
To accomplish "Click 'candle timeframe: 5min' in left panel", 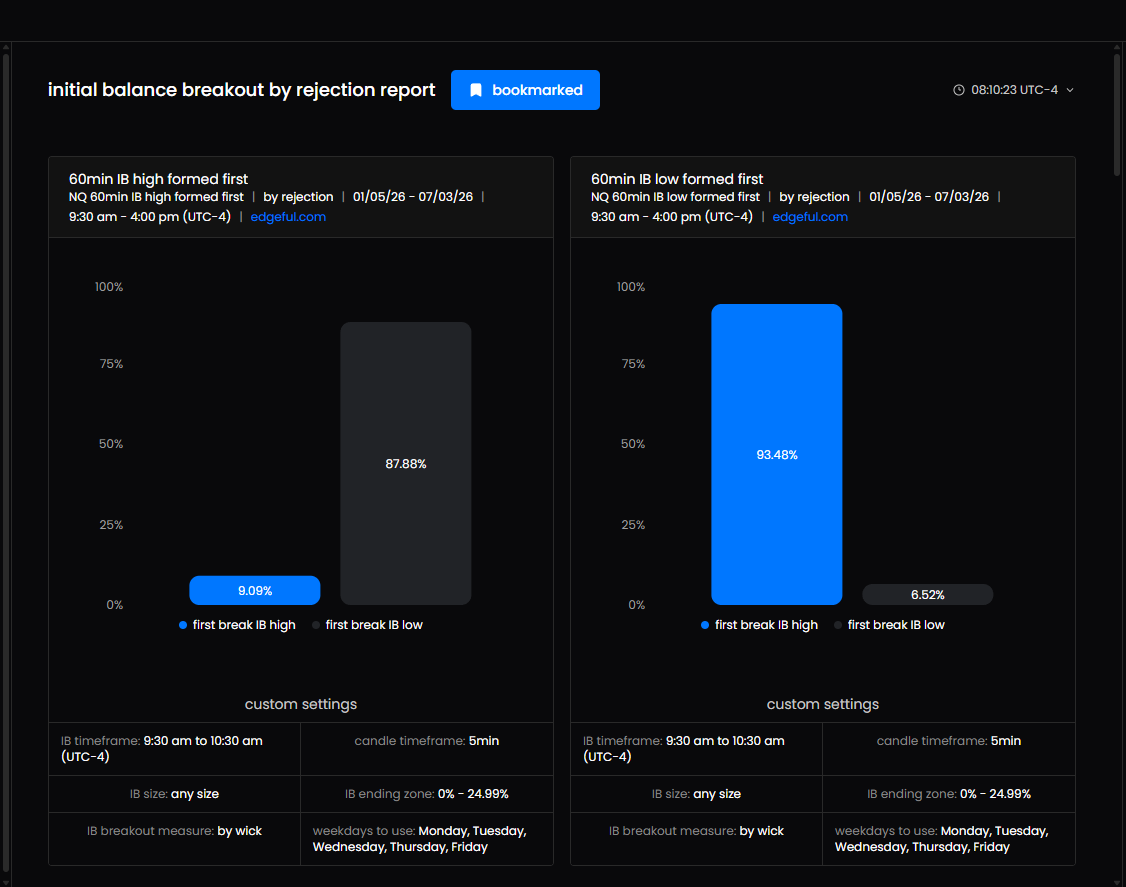I will pos(427,740).
